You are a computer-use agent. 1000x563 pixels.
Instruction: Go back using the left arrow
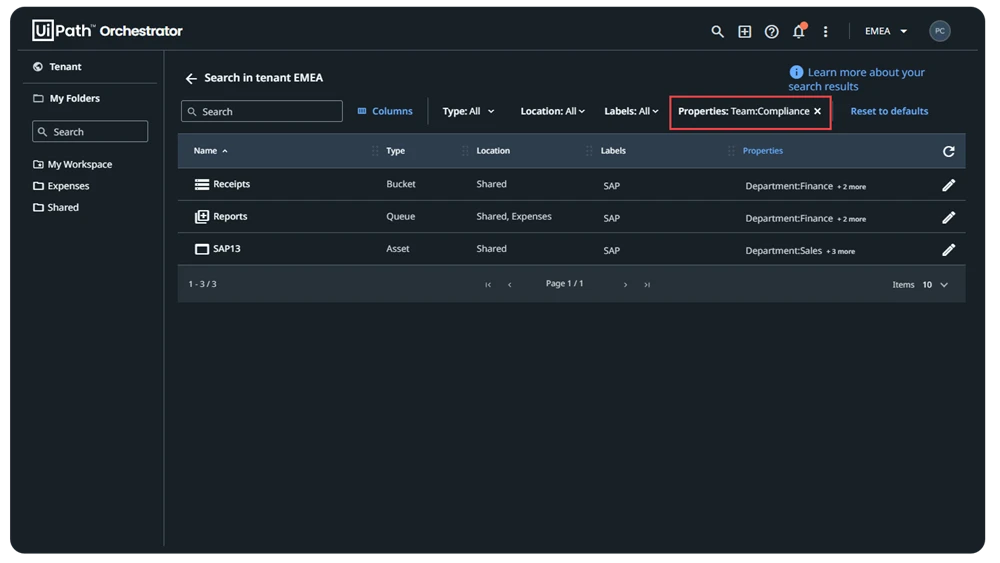click(x=191, y=78)
